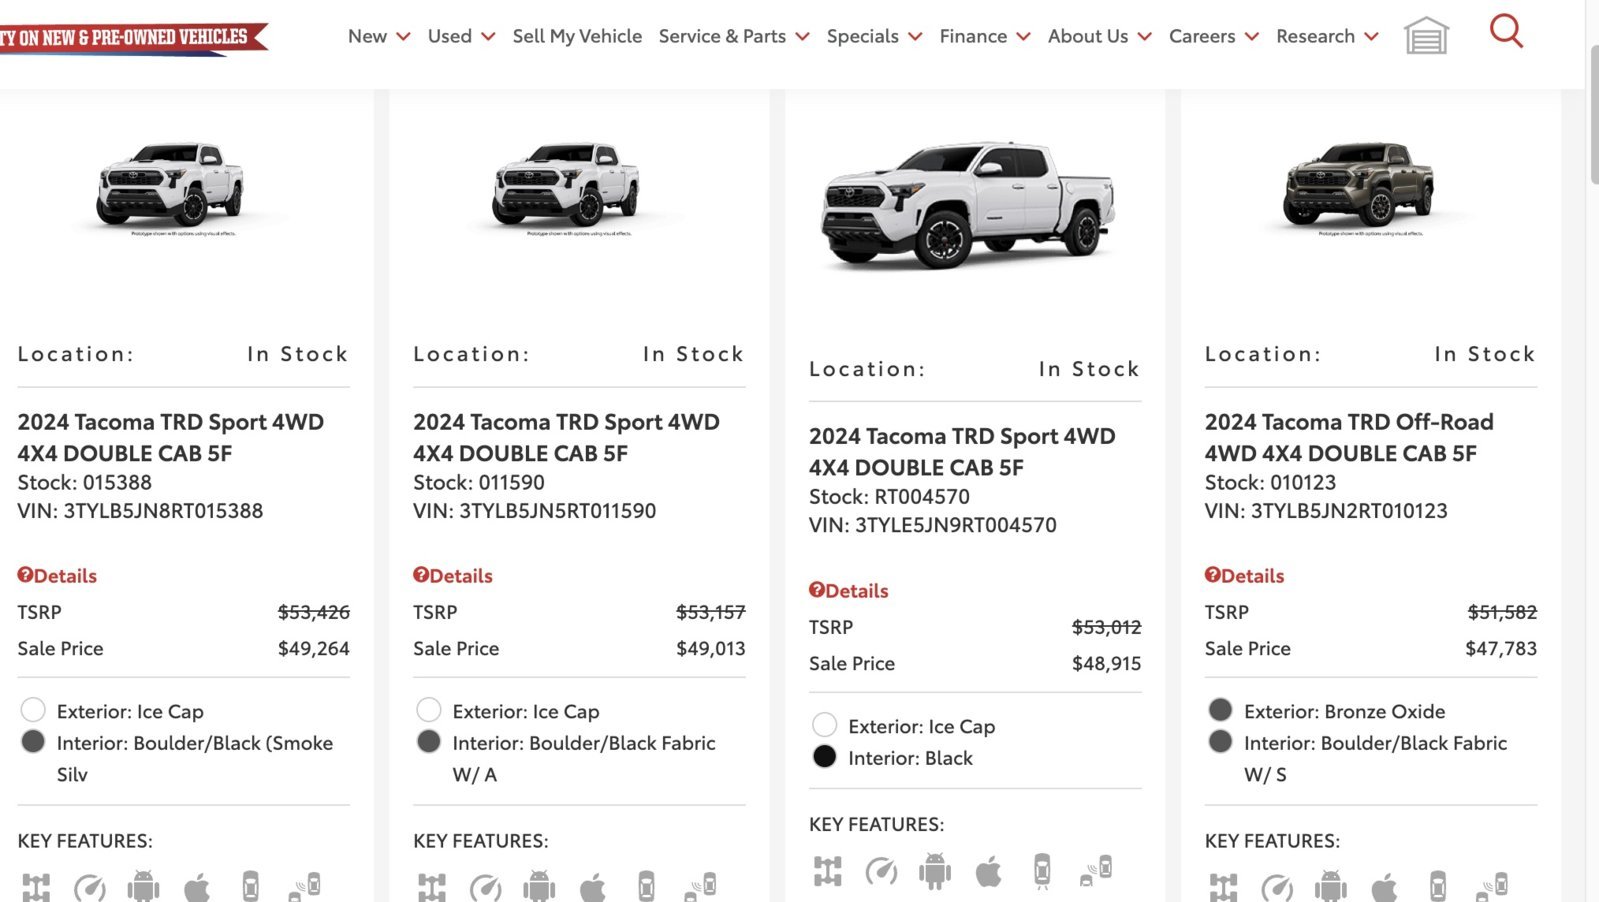Viewport: 1599px width, 902px height.
Task: Open Details for stock 011590
Action: pyautogui.click(x=453, y=576)
